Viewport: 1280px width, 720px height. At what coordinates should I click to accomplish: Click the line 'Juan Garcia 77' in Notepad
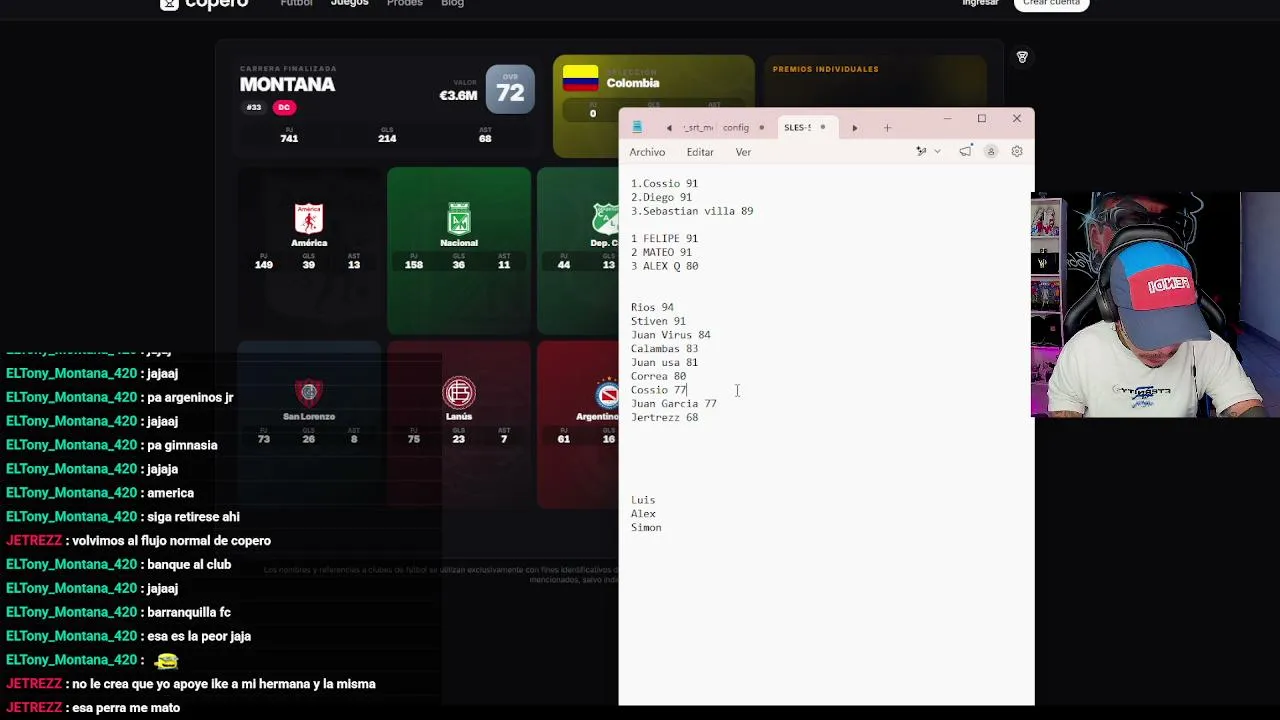(x=673, y=404)
